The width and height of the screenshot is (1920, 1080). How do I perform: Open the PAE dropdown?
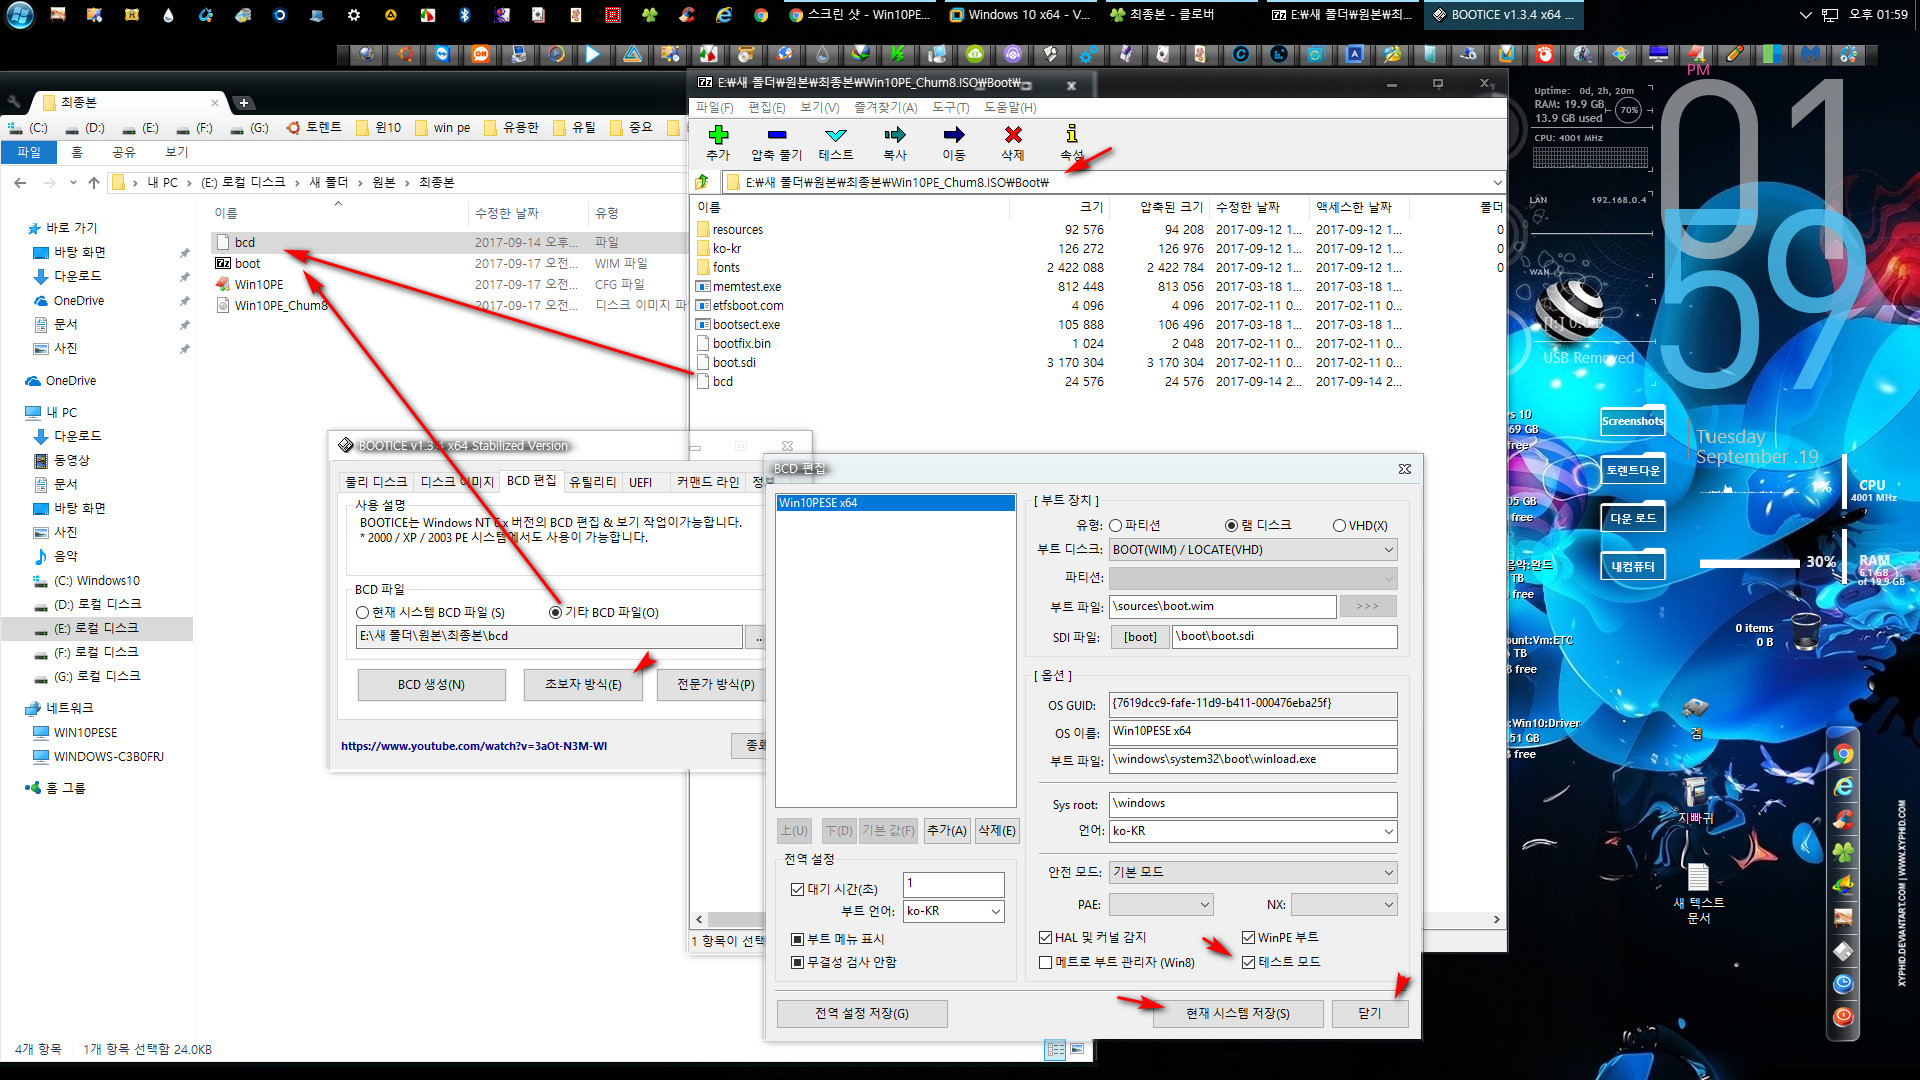(x=1161, y=905)
